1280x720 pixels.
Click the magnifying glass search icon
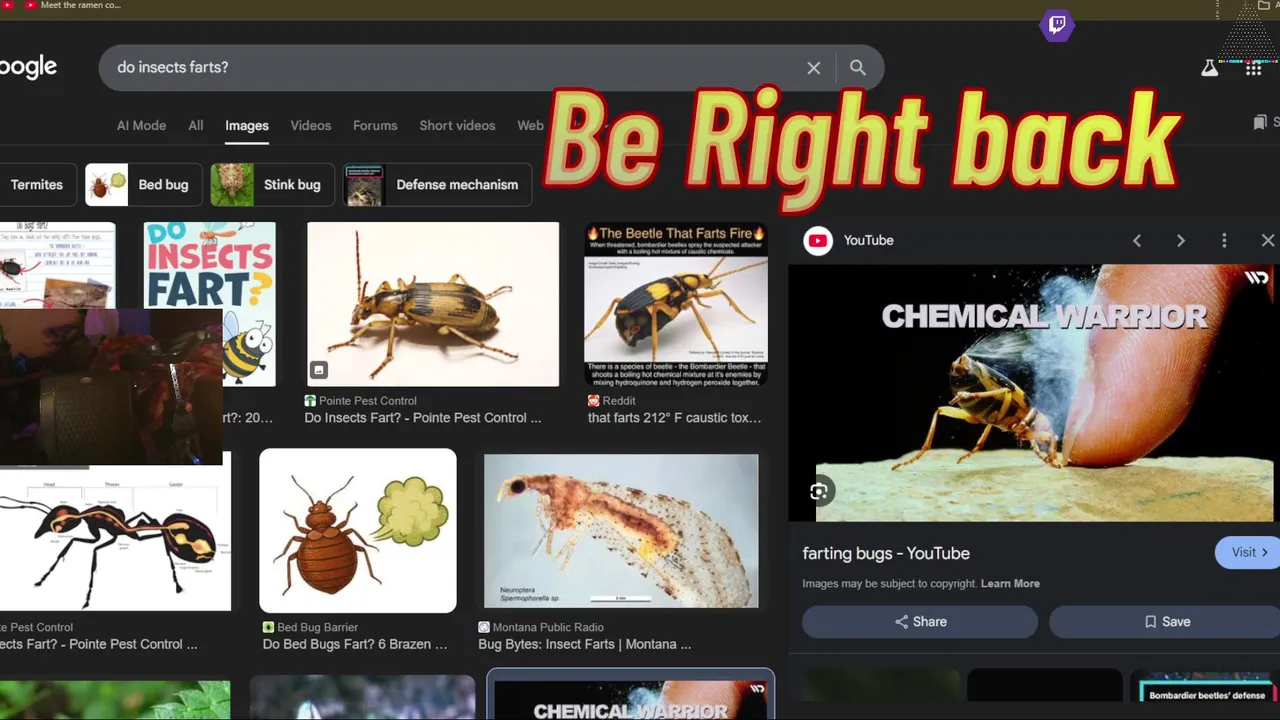click(x=858, y=67)
